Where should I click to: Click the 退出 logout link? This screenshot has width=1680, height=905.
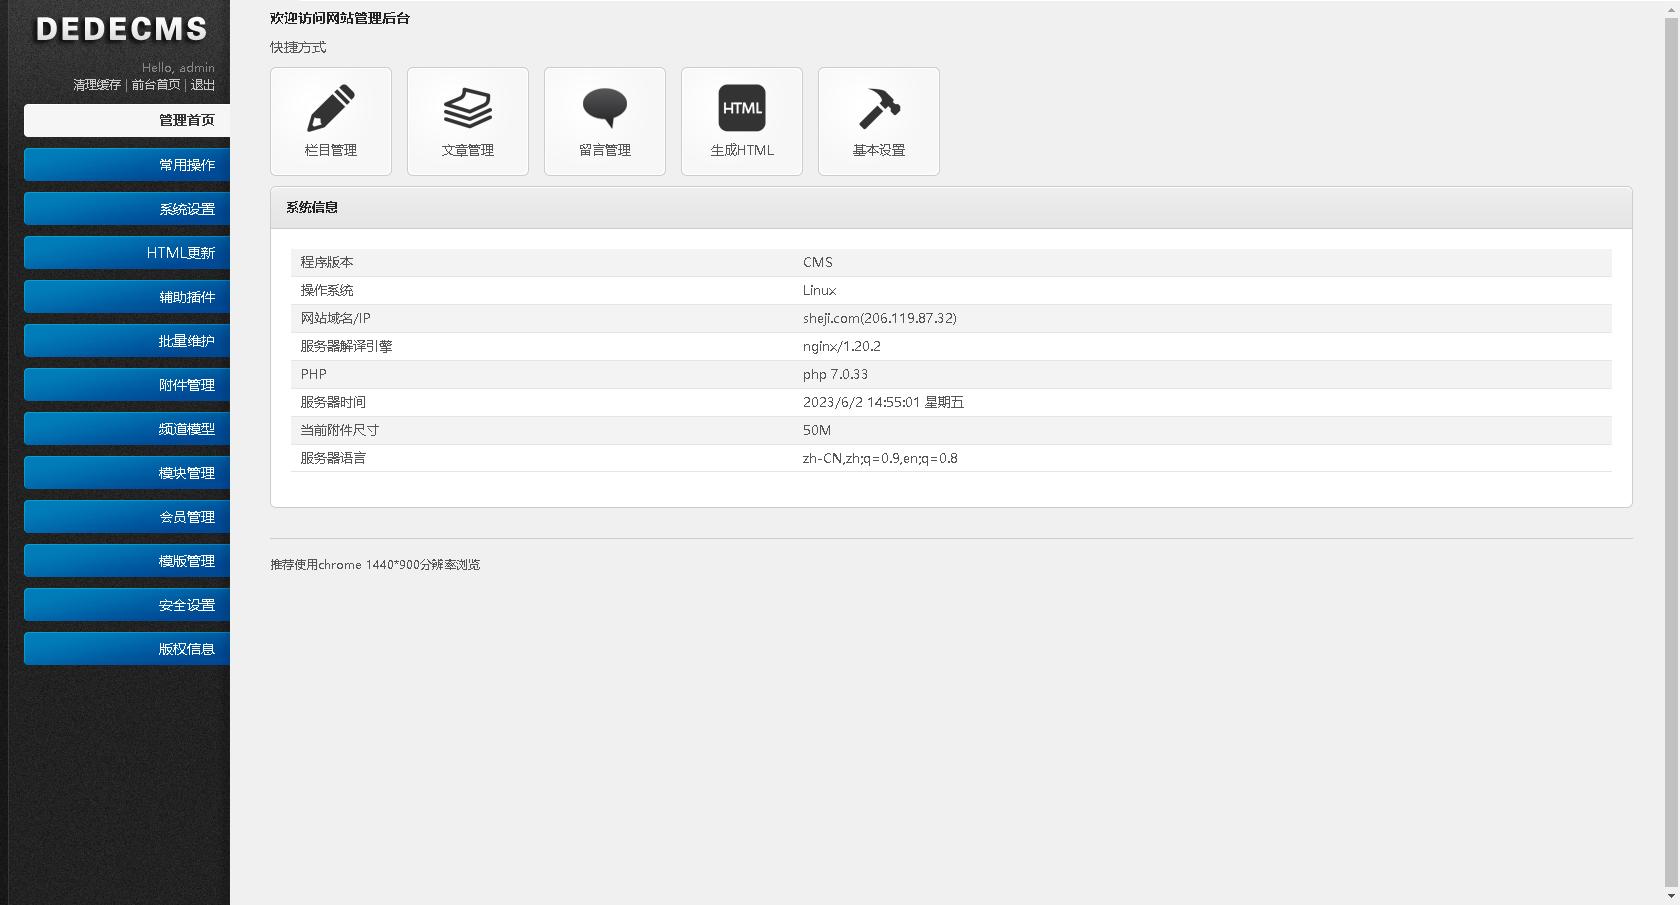(x=202, y=85)
